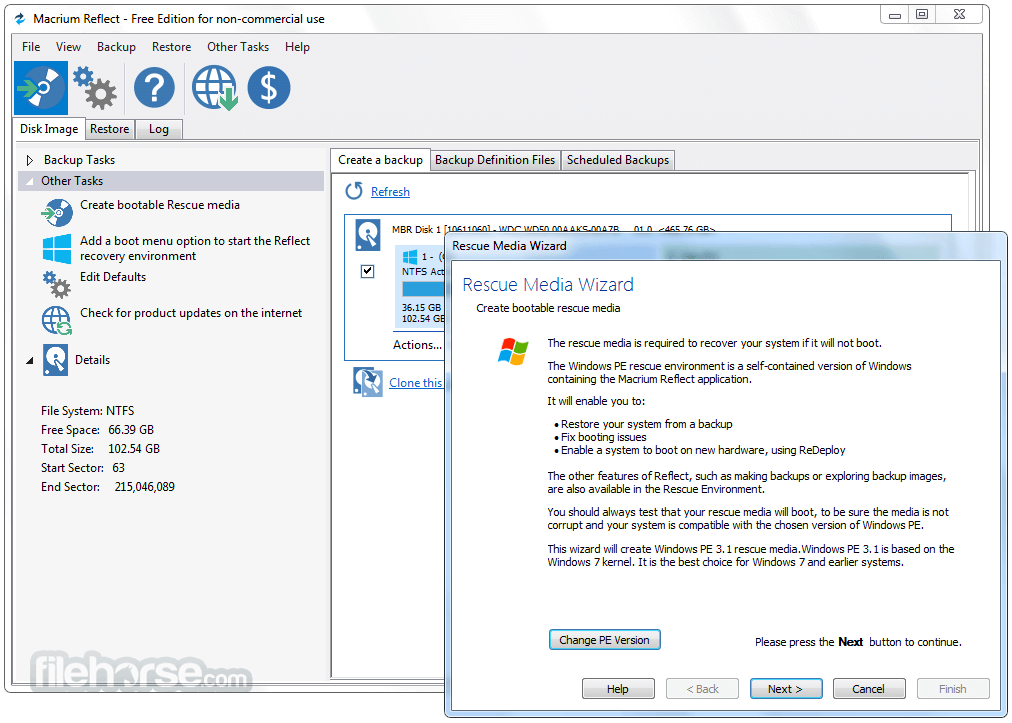This screenshot has height=723, width=1012.
Task: Click the globe download updates toolbar icon
Action: coord(215,88)
